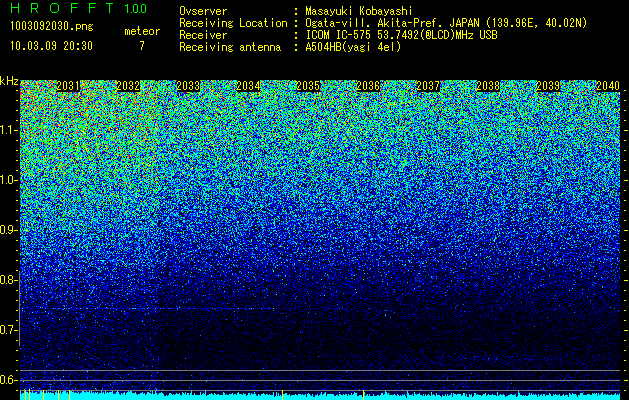Select the observer name Masayuki Kobayashi
This screenshot has height=400, width=629.
pyautogui.click(x=359, y=11)
